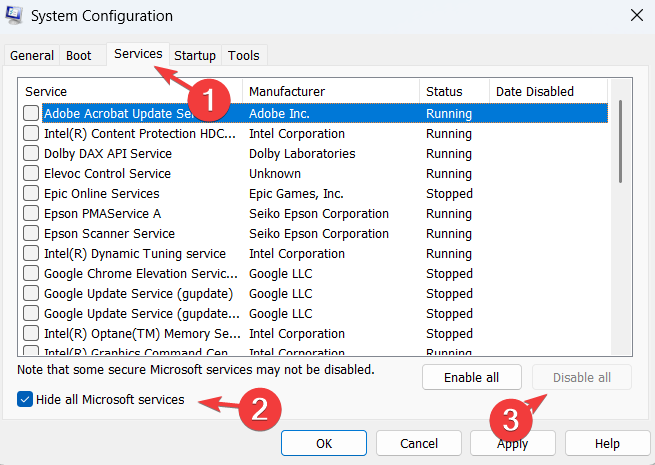Screen dimensions: 655x465
Task: Click the OK button
Action: coord(324,443)
